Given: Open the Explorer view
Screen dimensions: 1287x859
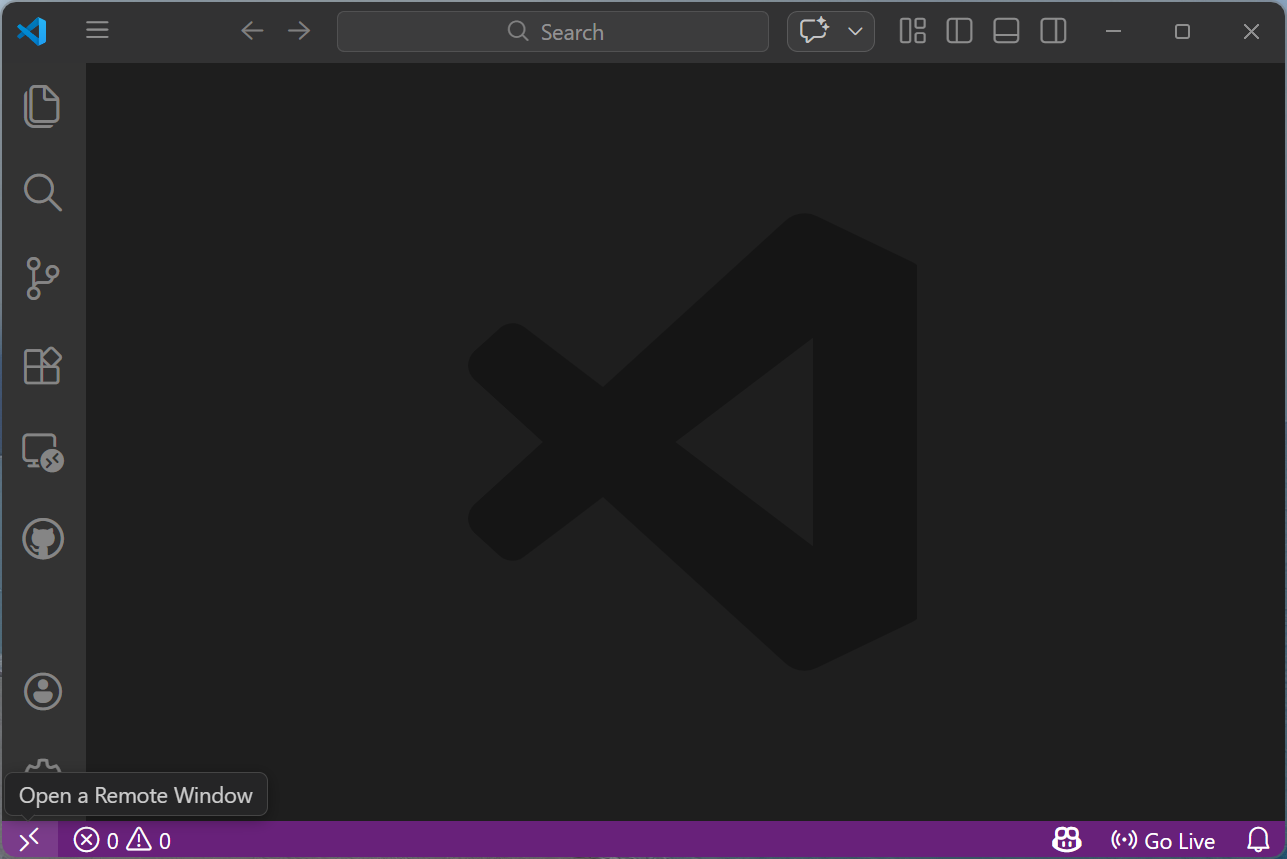Looking at the screenshot, I should (42, 106).
